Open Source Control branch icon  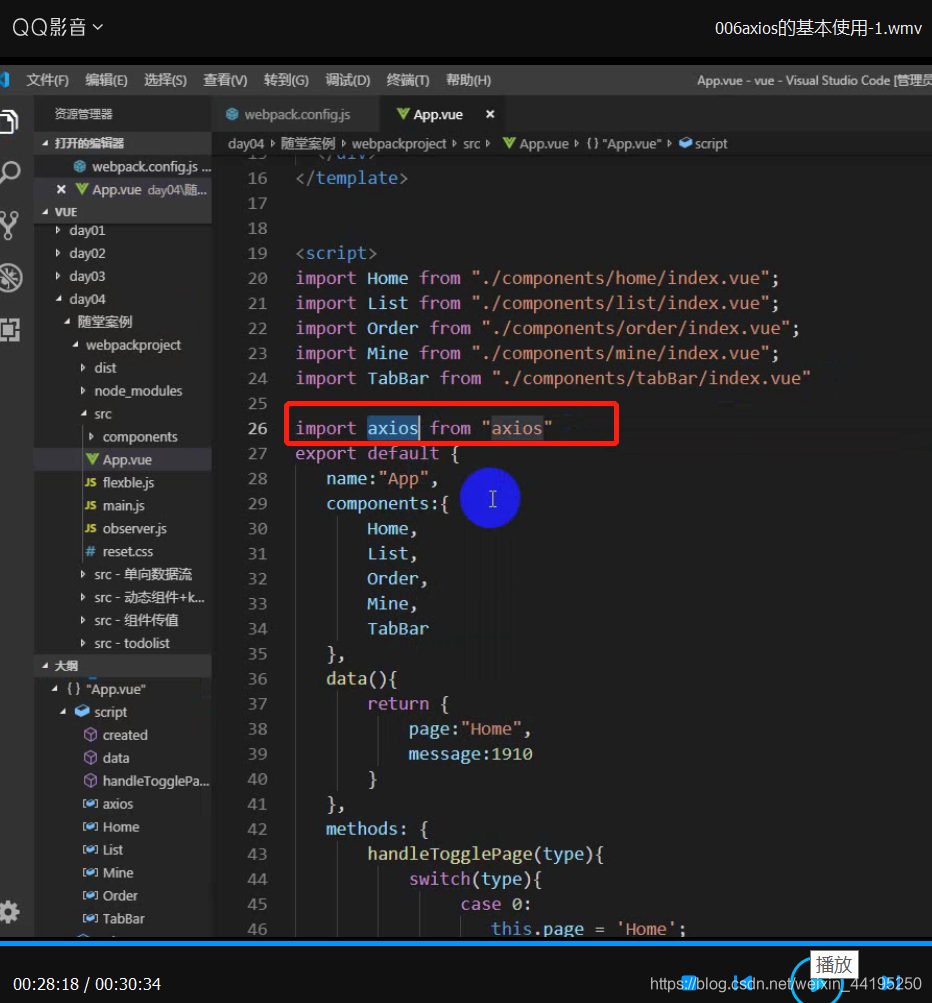pos(9,225)
